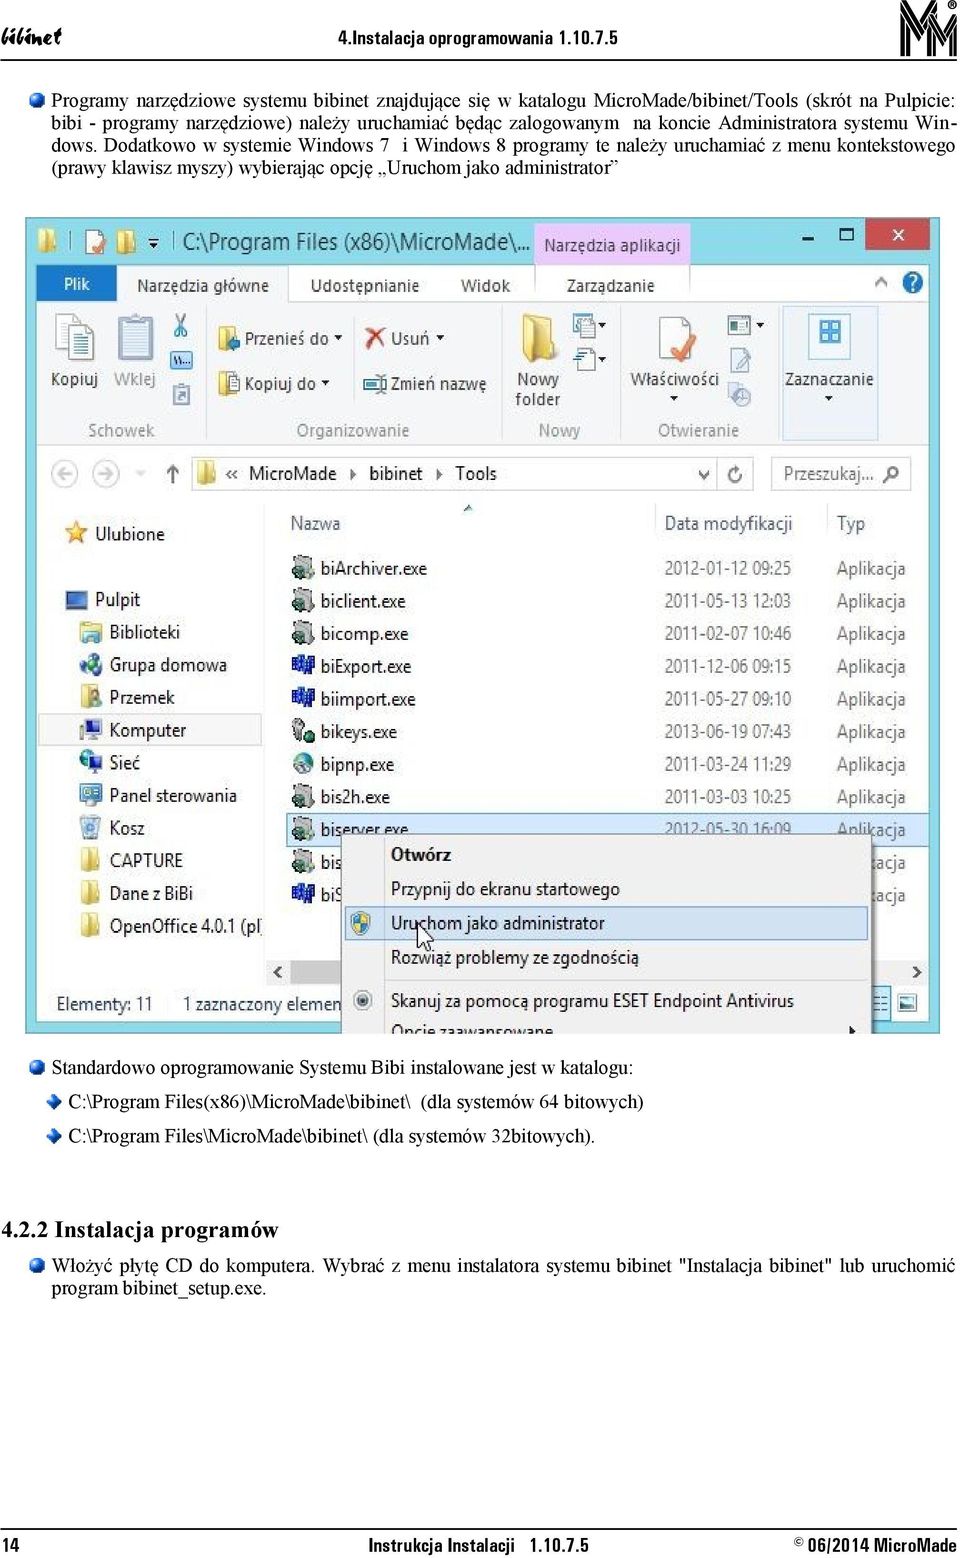Click the bikeys.exe file icon
Screen dimensions: 960x1558
point(303,731)
